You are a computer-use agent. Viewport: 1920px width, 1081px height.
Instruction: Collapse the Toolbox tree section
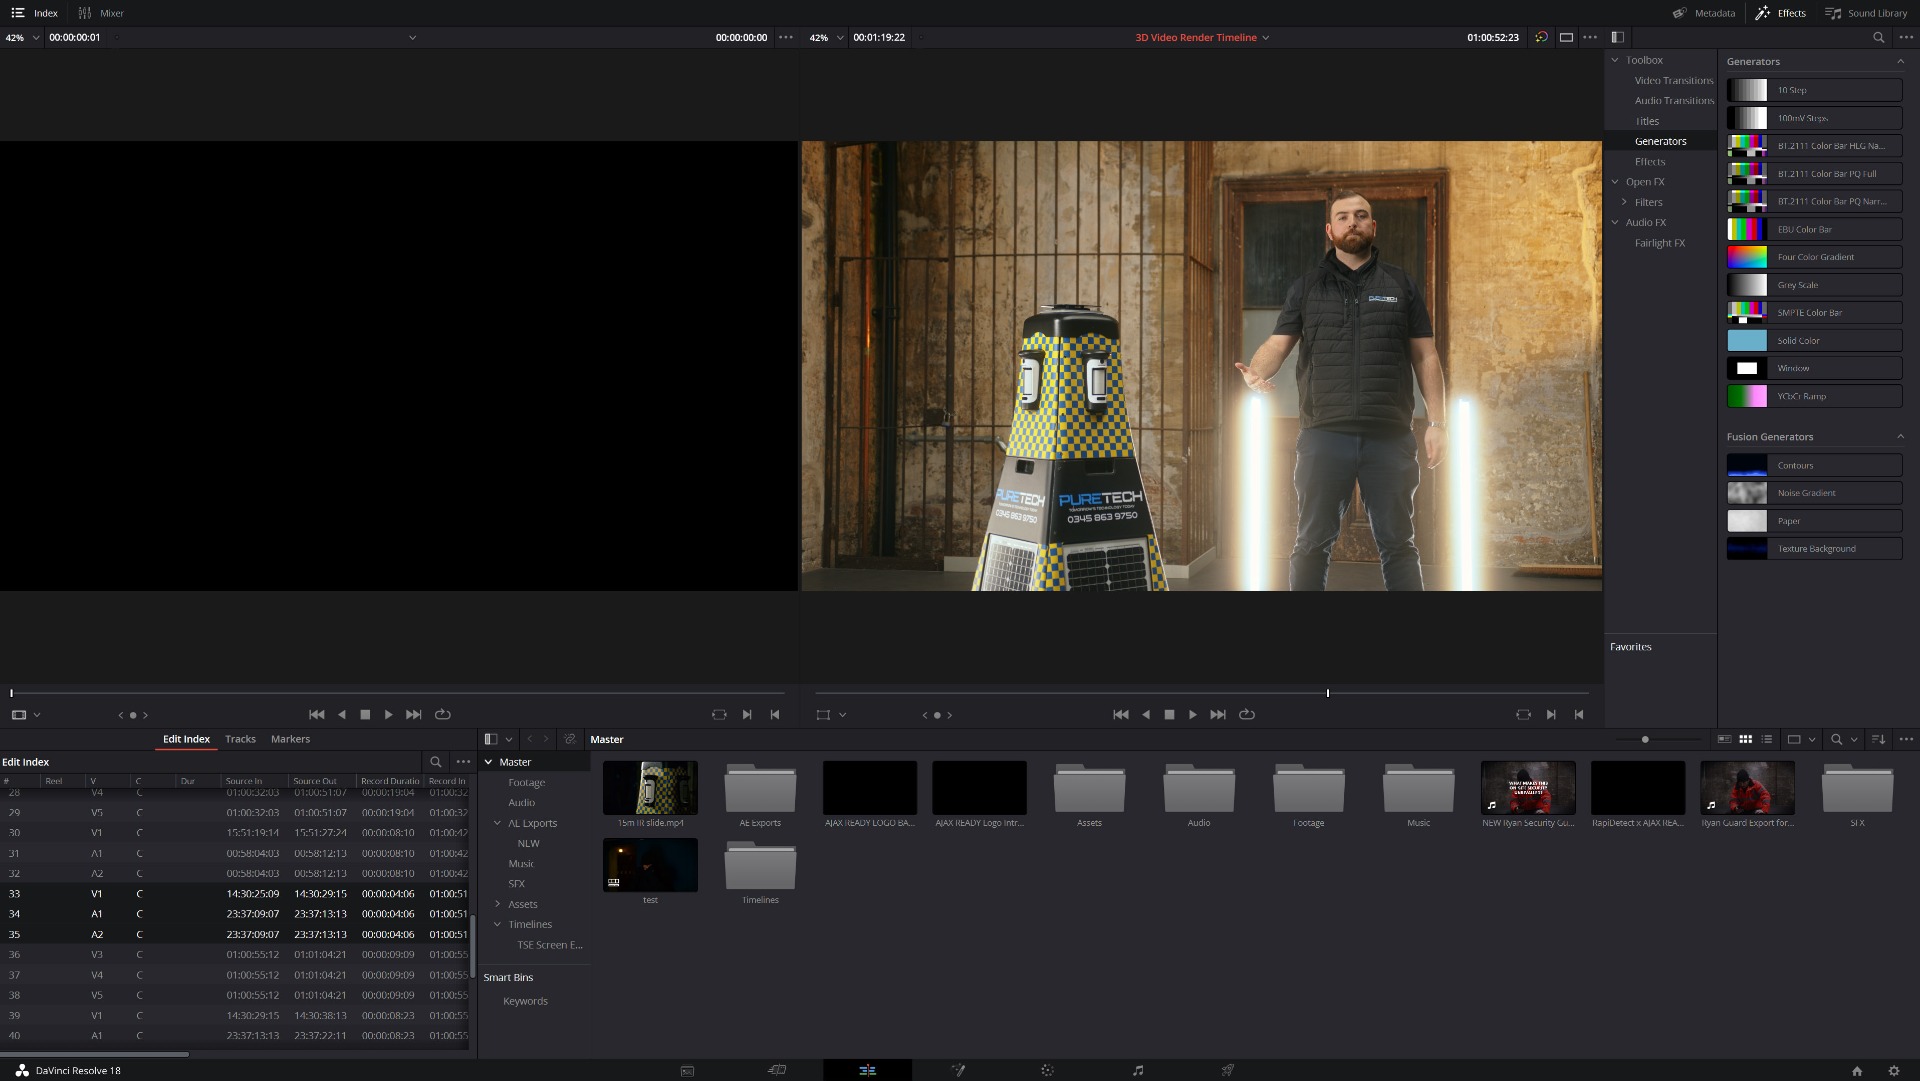point(1614,60)
